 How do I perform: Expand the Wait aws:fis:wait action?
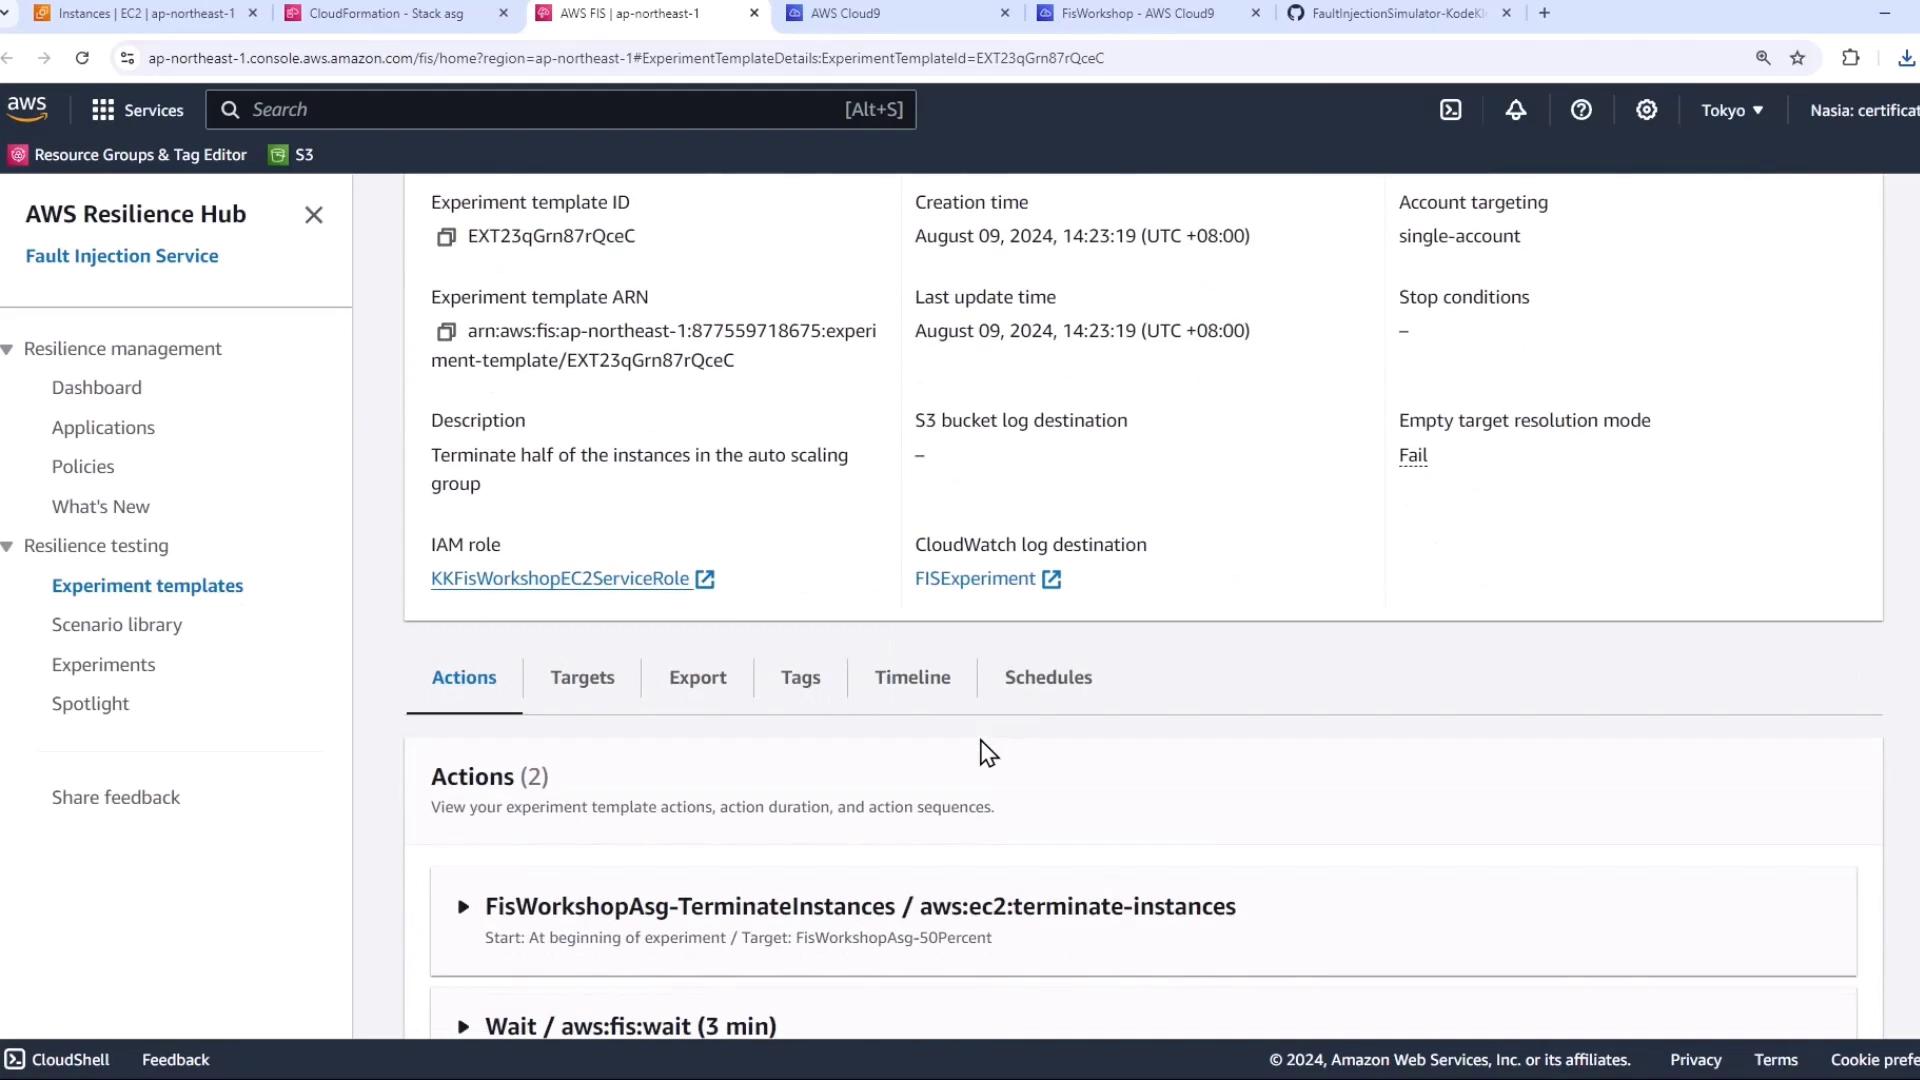pos(463,1027)
